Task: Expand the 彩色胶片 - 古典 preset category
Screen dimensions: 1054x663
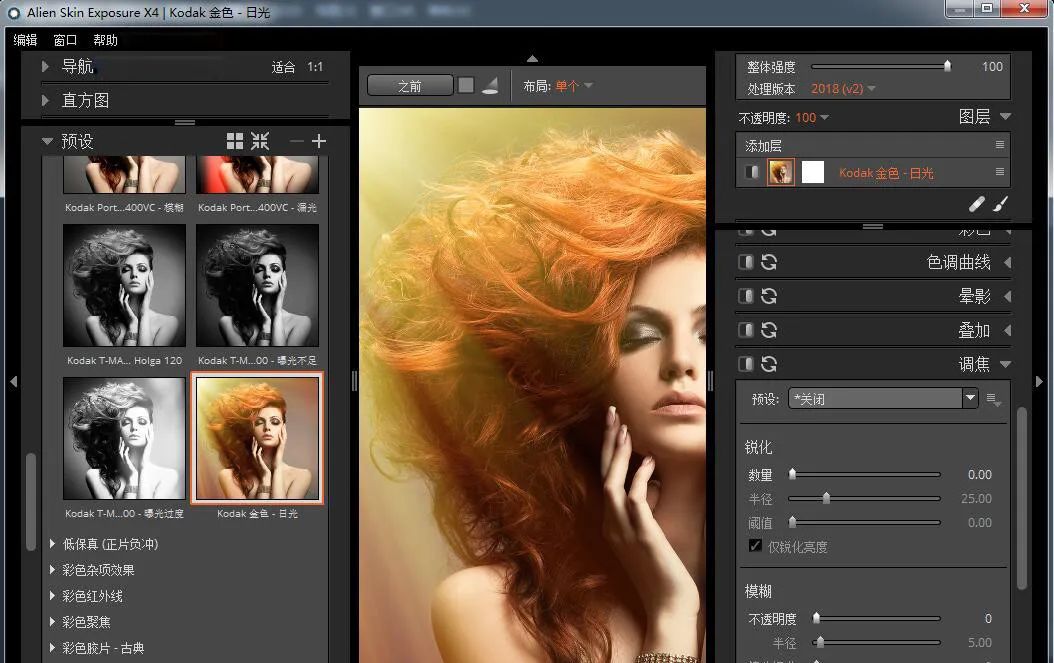Action: tap(52, 648)
